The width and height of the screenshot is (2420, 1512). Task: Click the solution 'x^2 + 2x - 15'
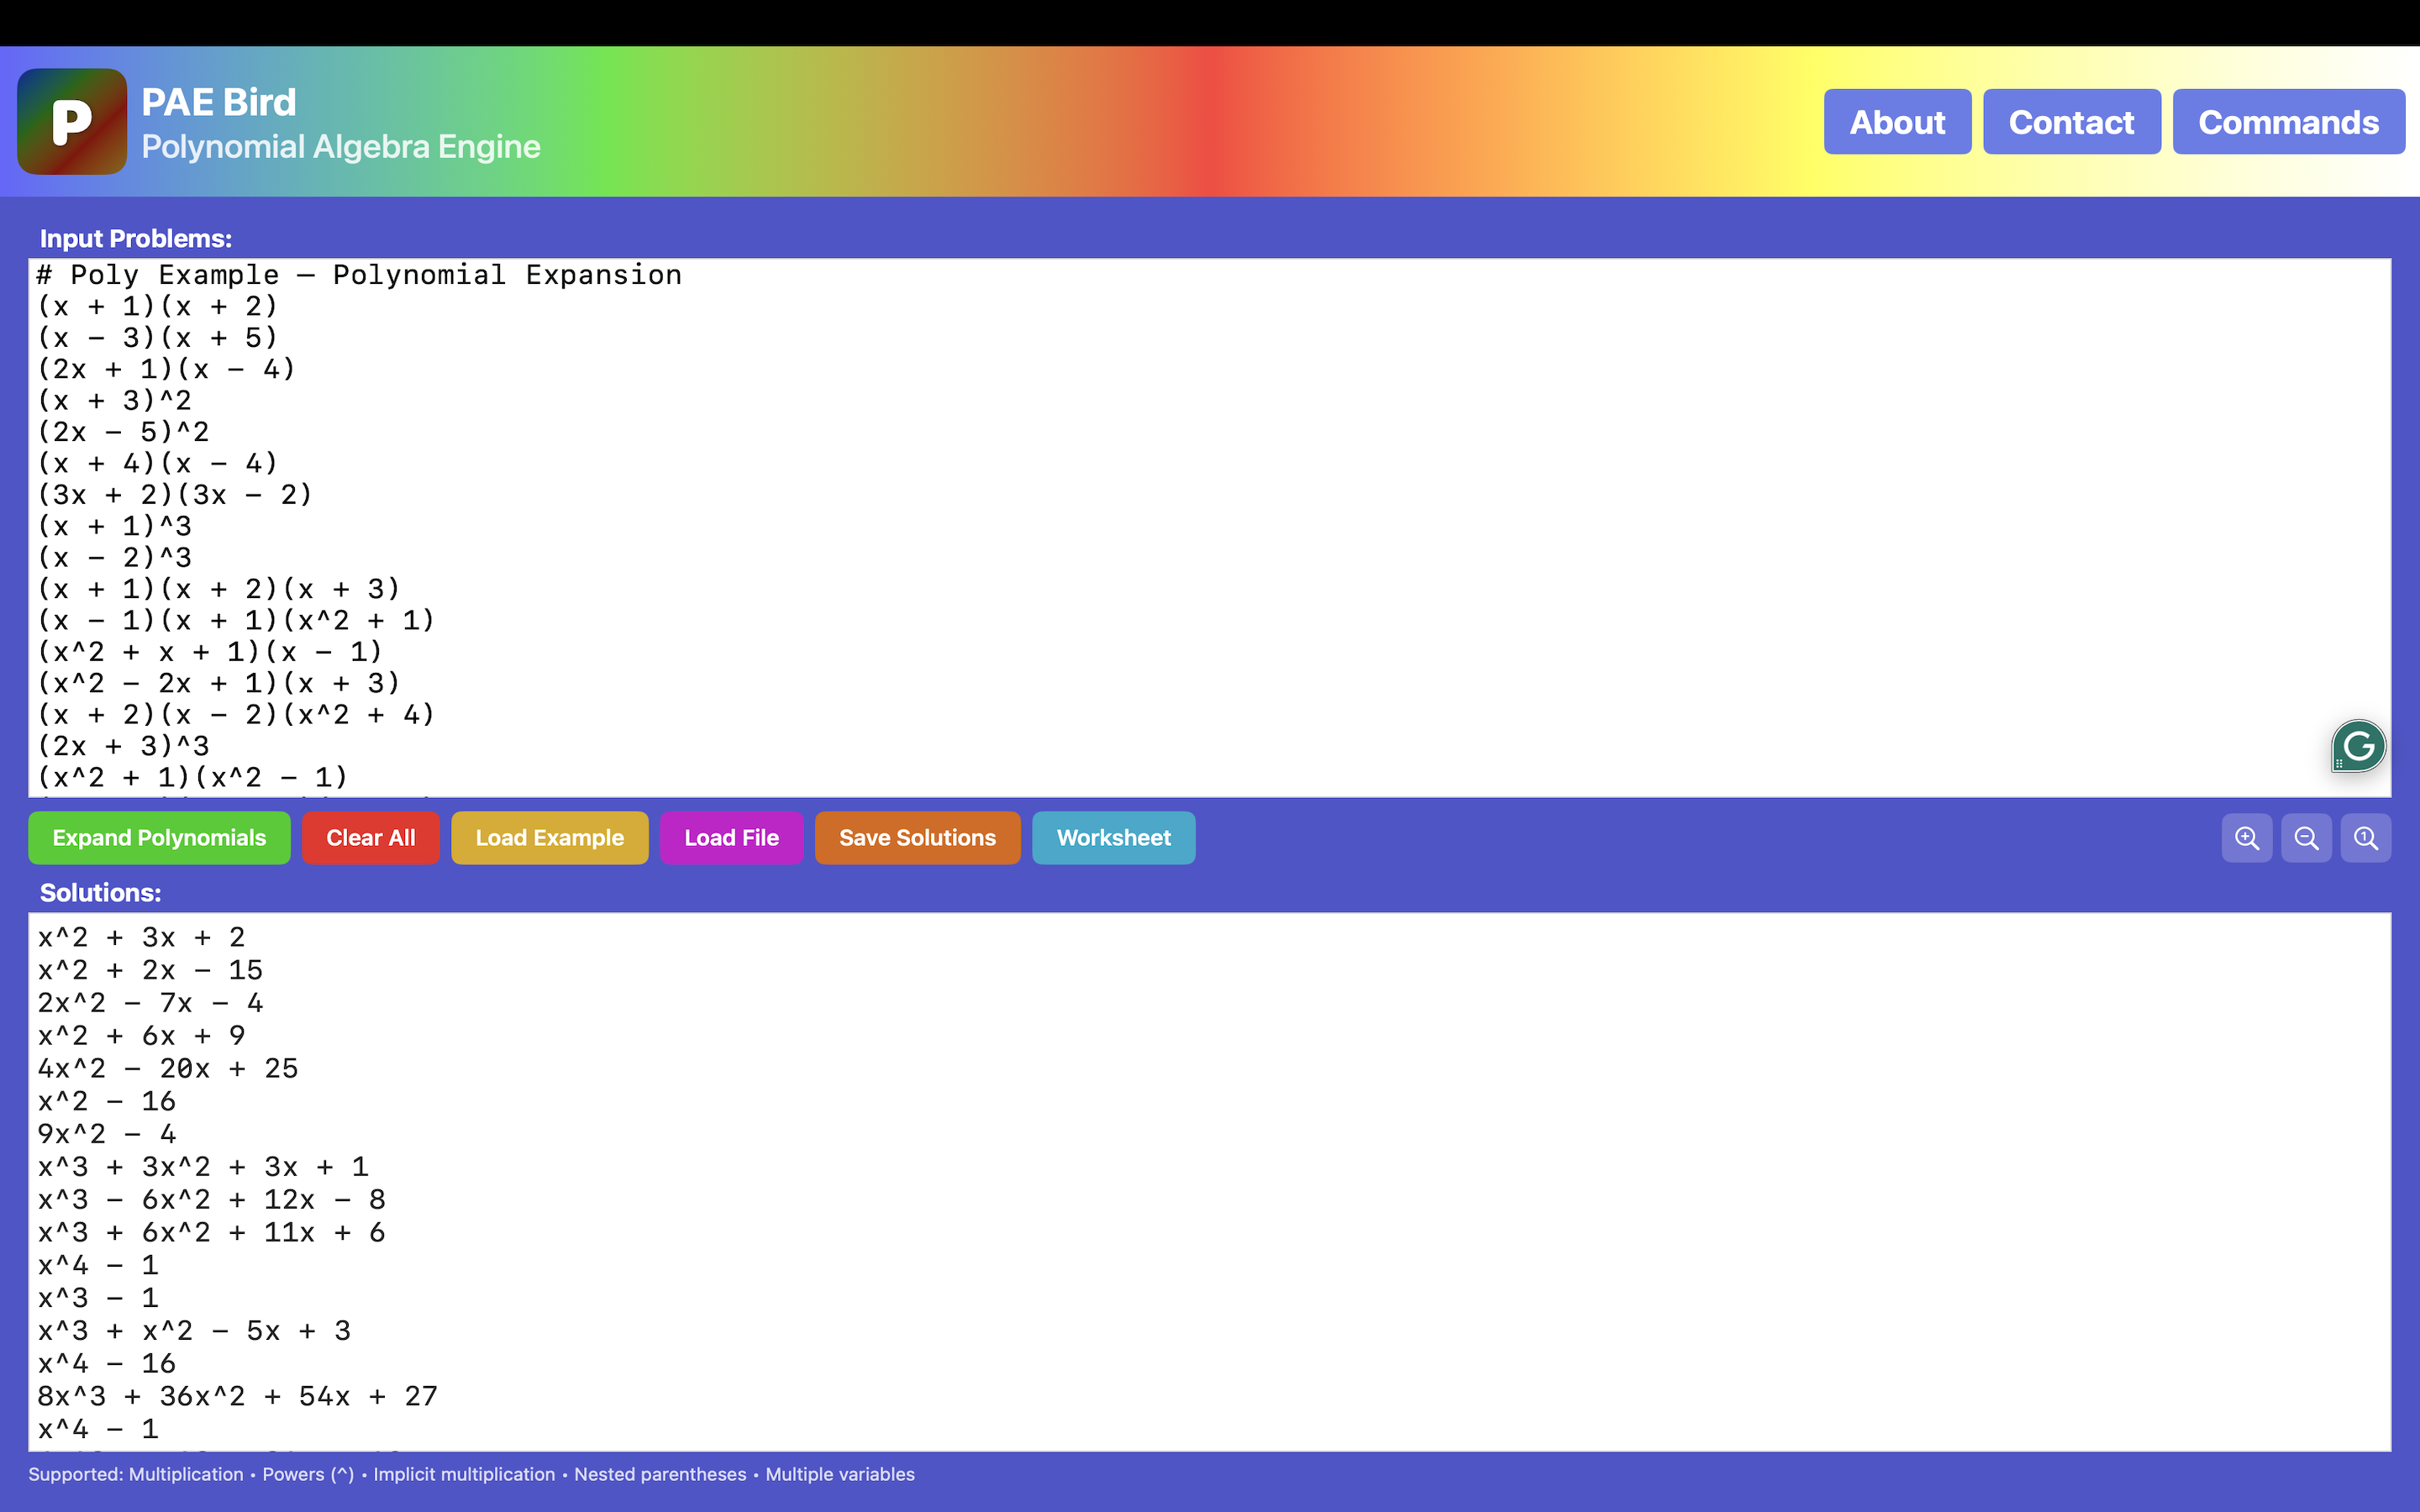point(150,971)
